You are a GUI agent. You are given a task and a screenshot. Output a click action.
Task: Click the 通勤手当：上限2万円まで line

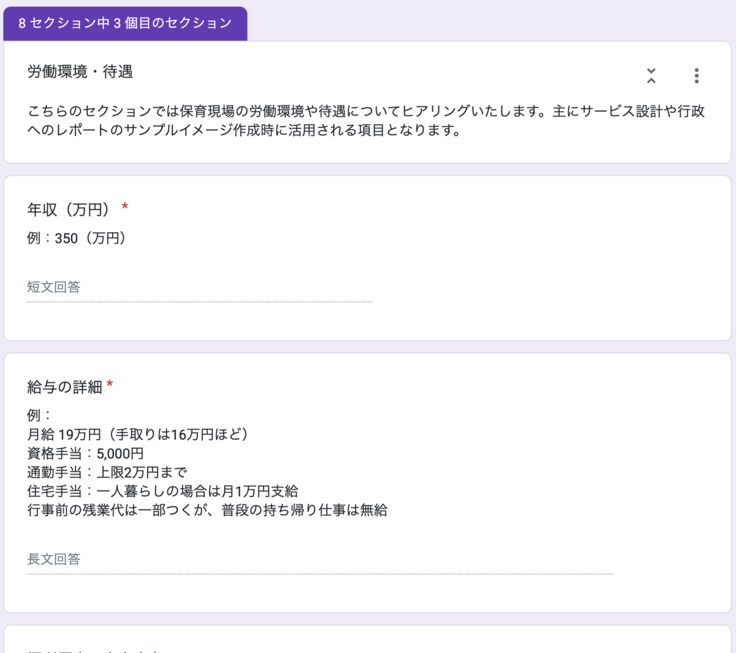click(107, 472)
